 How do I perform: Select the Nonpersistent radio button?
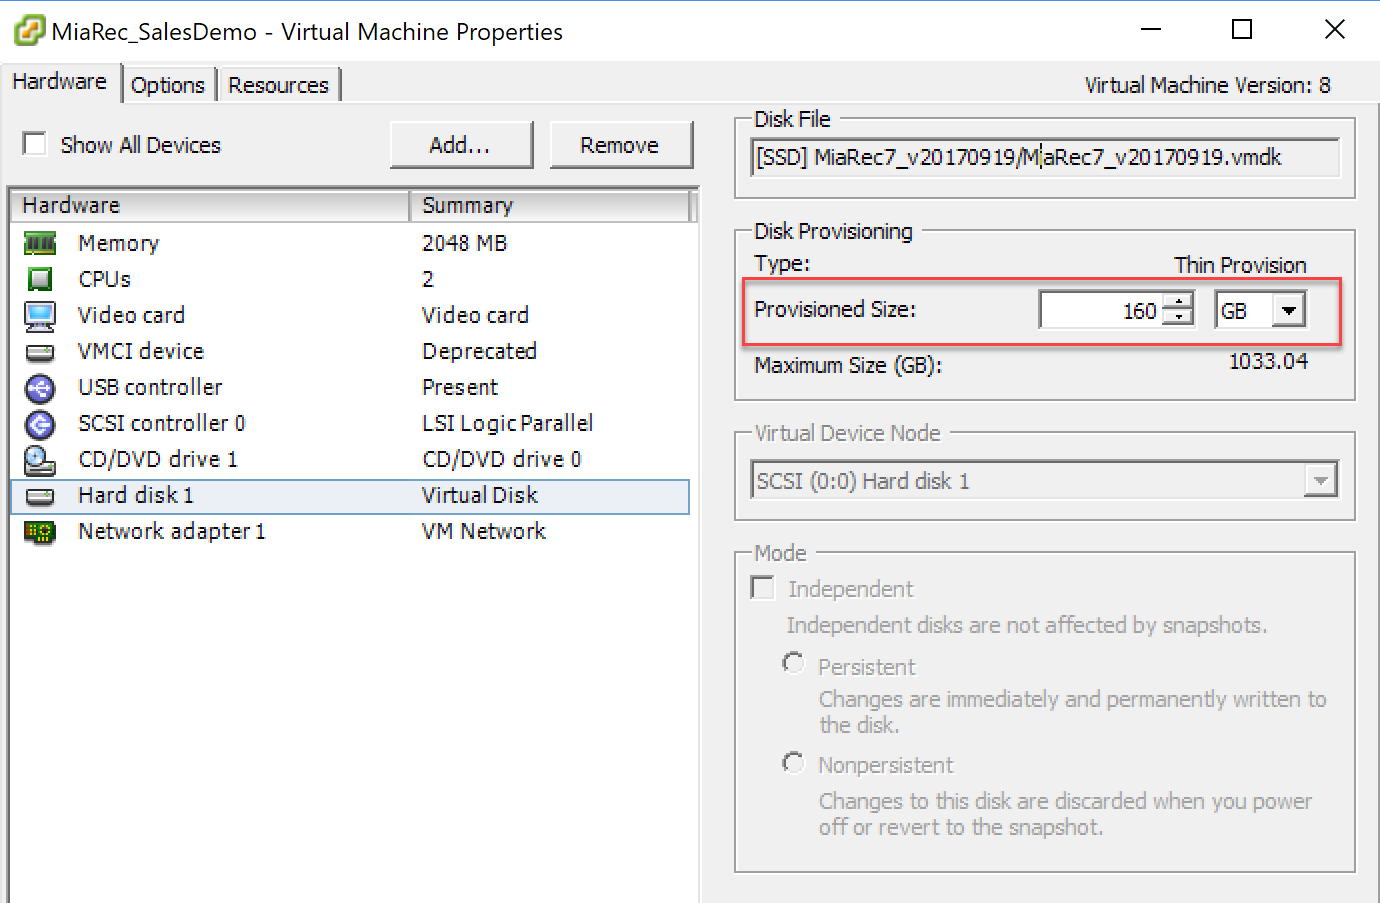[x=794, y=764]
